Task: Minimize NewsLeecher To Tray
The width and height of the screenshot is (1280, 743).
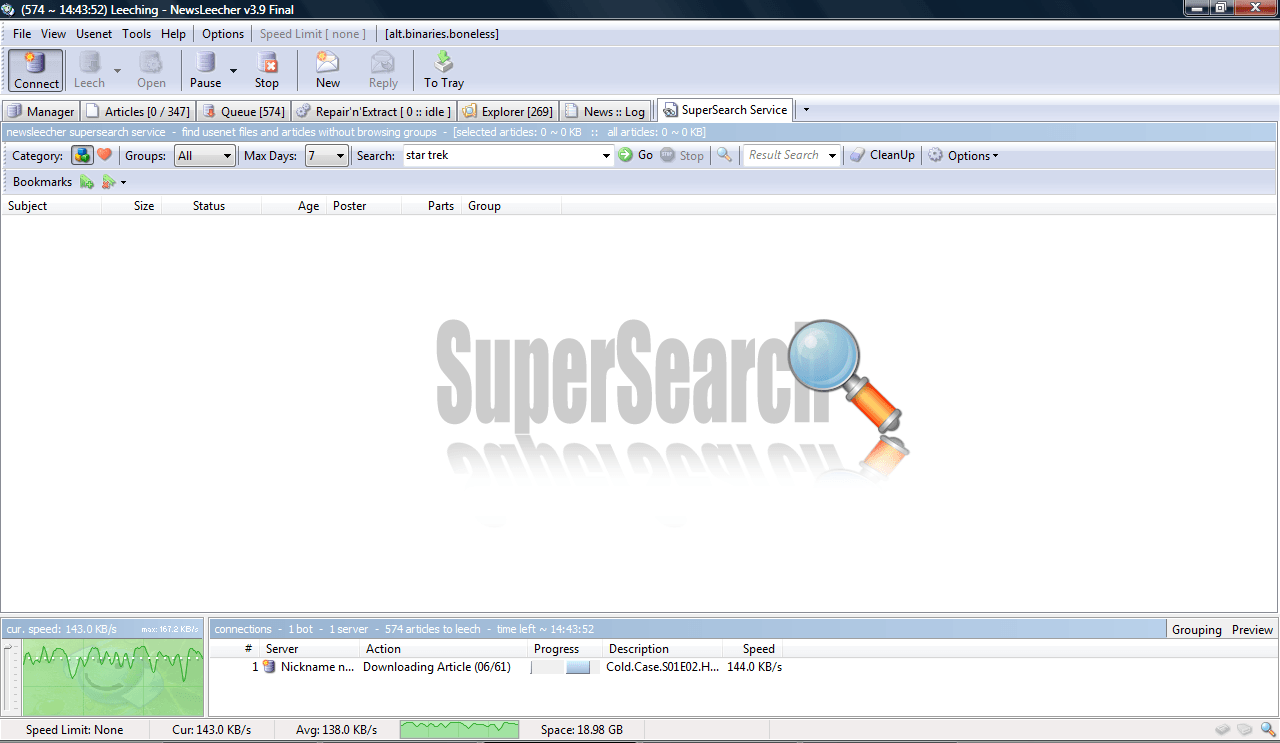Action: [444, 71]
